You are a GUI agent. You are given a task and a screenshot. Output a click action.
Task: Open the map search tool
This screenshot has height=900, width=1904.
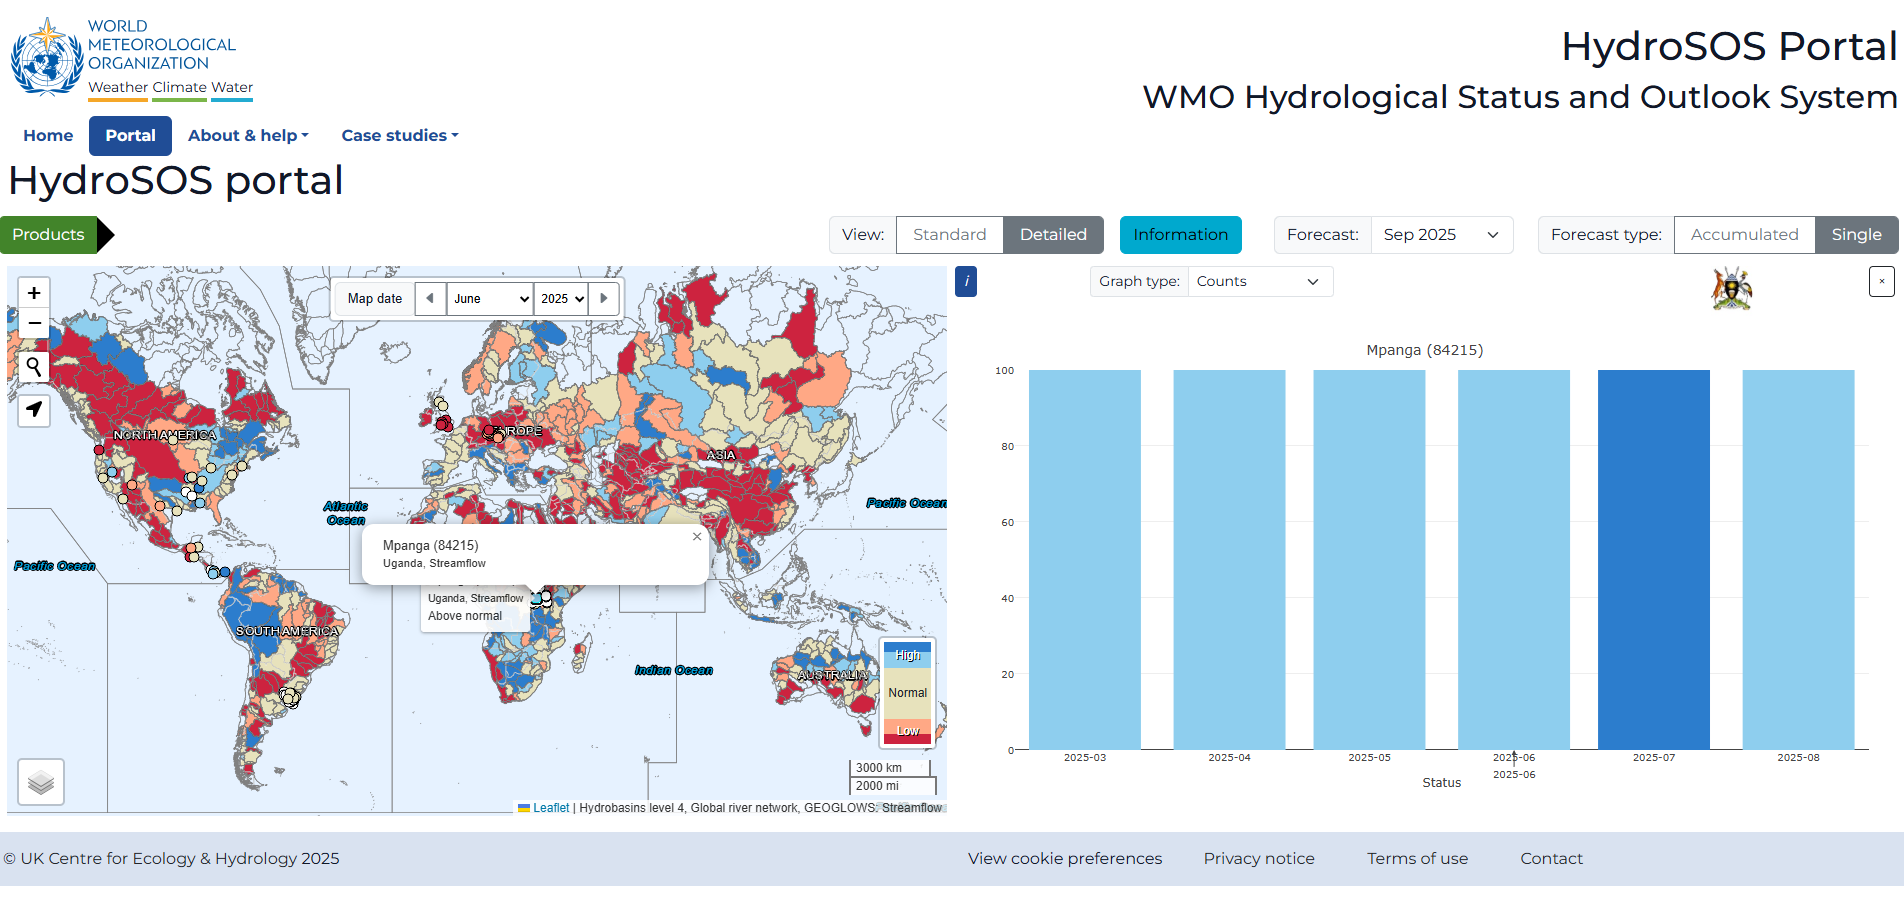pyautogui.click(x=34, y=368)
